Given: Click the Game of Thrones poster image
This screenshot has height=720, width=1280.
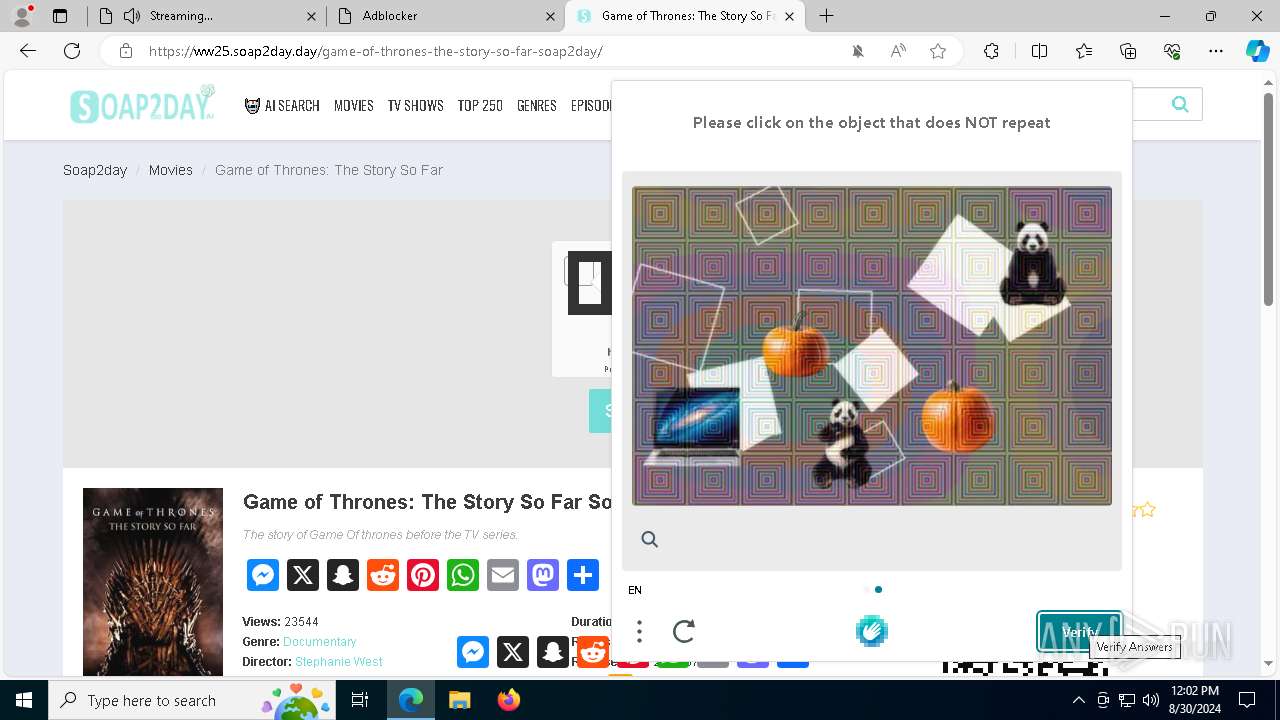Looking at the screenshot, I should point(153,582).
